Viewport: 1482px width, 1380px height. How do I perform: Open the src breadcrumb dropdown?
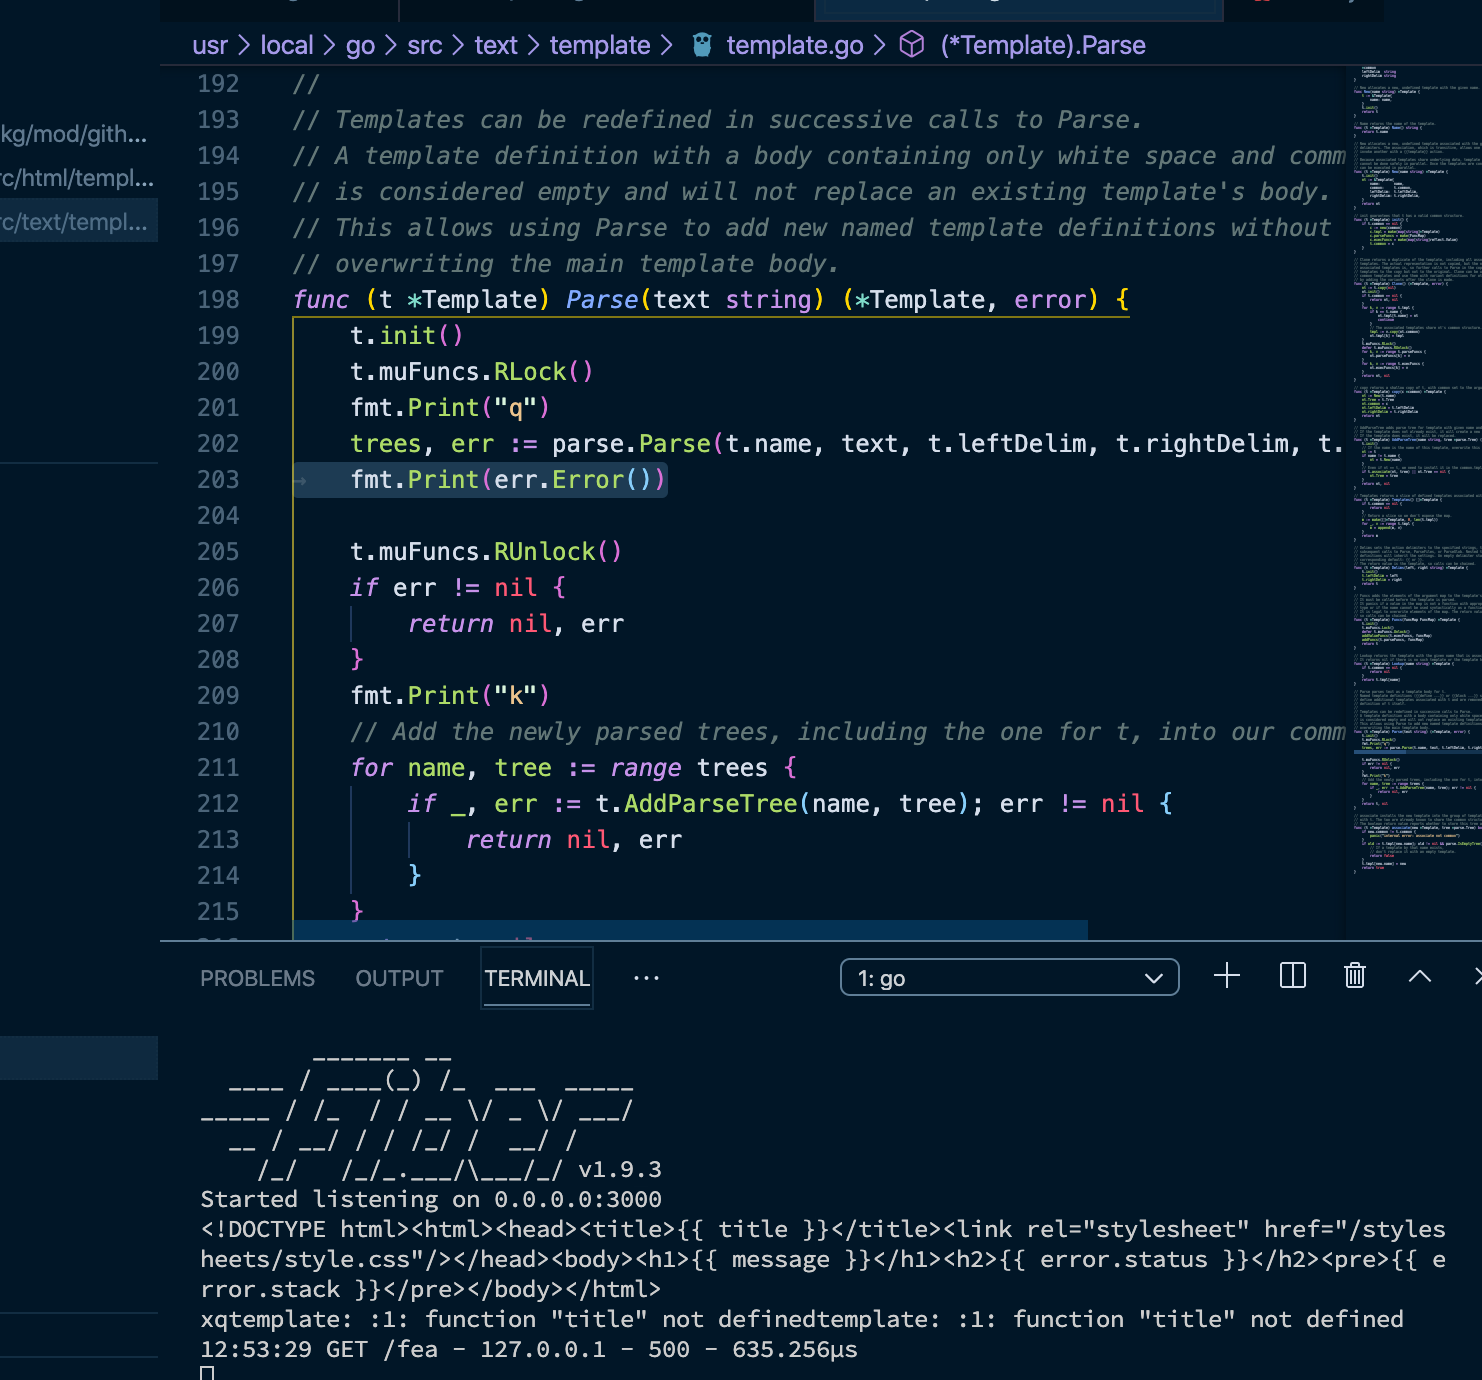pyautogui.click(x=424, y=44)
